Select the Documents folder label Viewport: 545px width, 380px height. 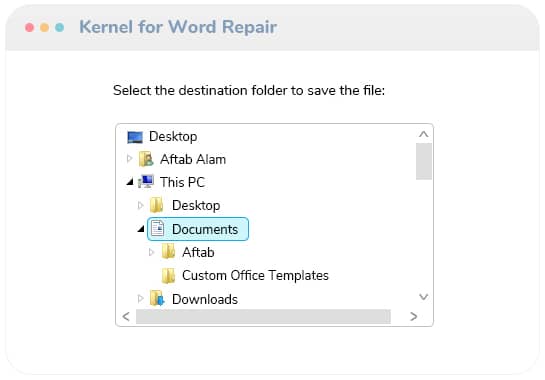pos(205,229)
